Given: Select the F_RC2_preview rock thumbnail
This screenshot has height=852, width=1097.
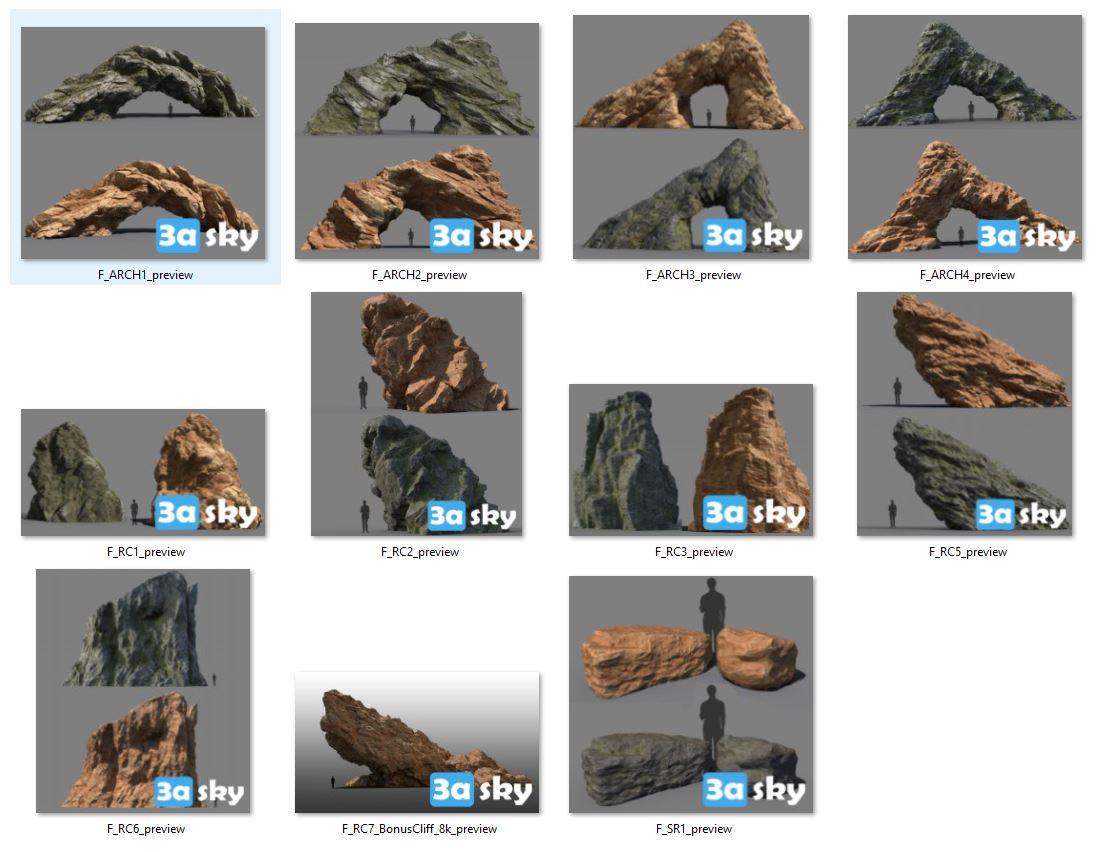Looking at the screenshot, I should click(417, 414).
